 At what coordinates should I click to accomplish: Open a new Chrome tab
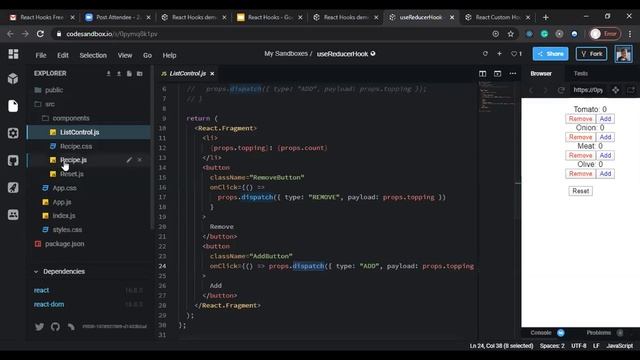click(x=546, y=17)
